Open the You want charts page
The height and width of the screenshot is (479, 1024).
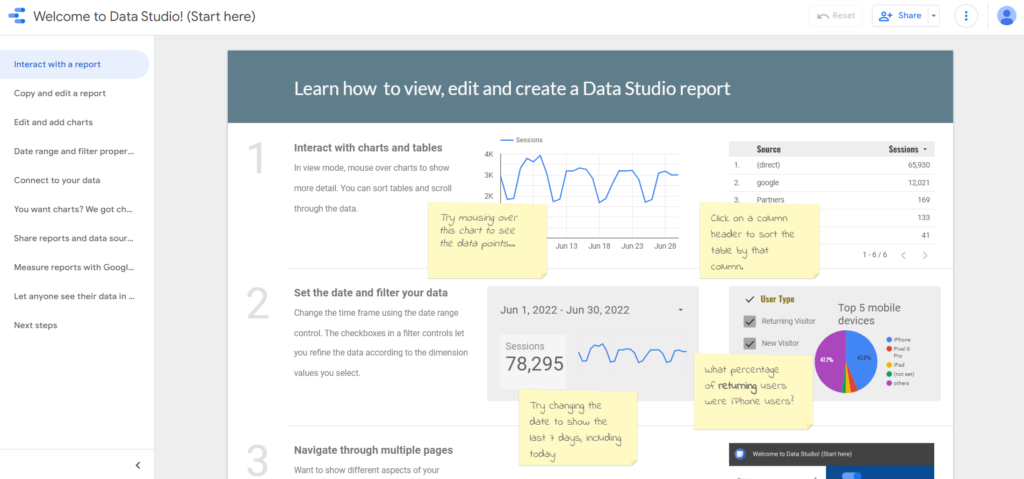tap(74, 209)
